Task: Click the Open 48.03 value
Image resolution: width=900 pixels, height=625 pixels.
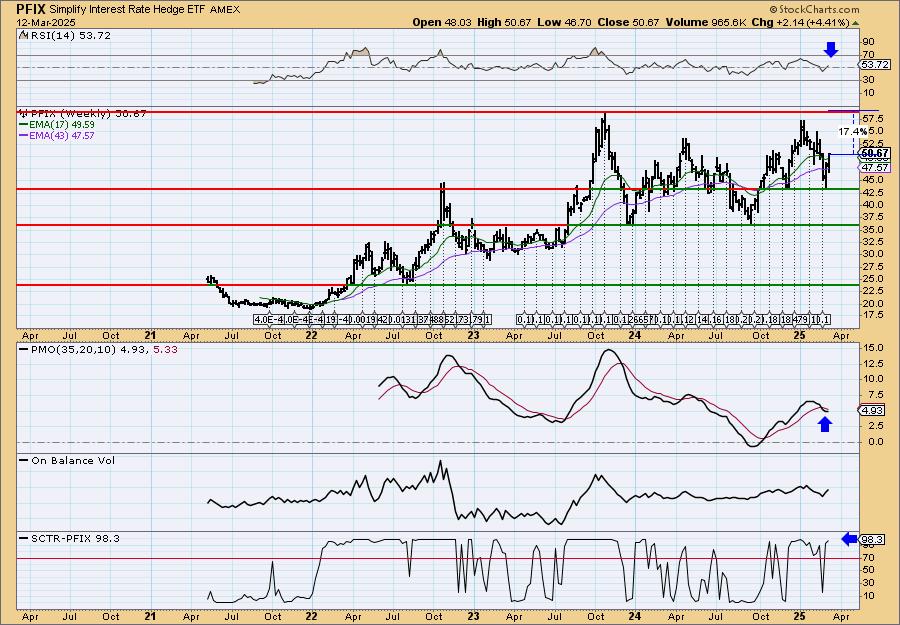Action: [x=442, y=22]
